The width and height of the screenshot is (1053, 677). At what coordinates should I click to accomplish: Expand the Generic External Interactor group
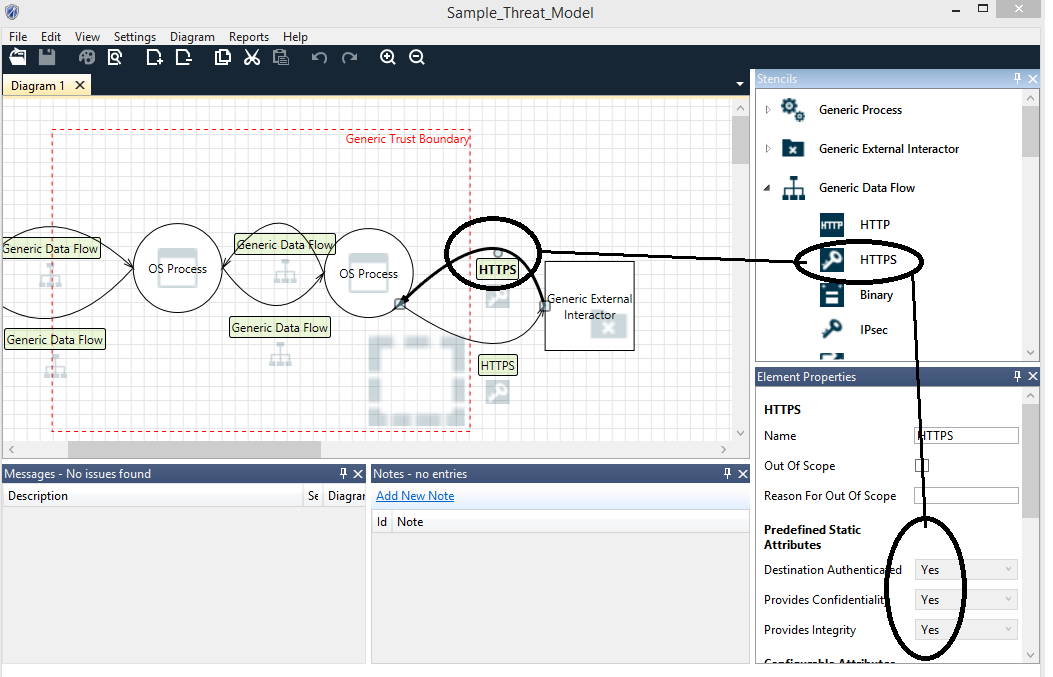click(768, 148)
